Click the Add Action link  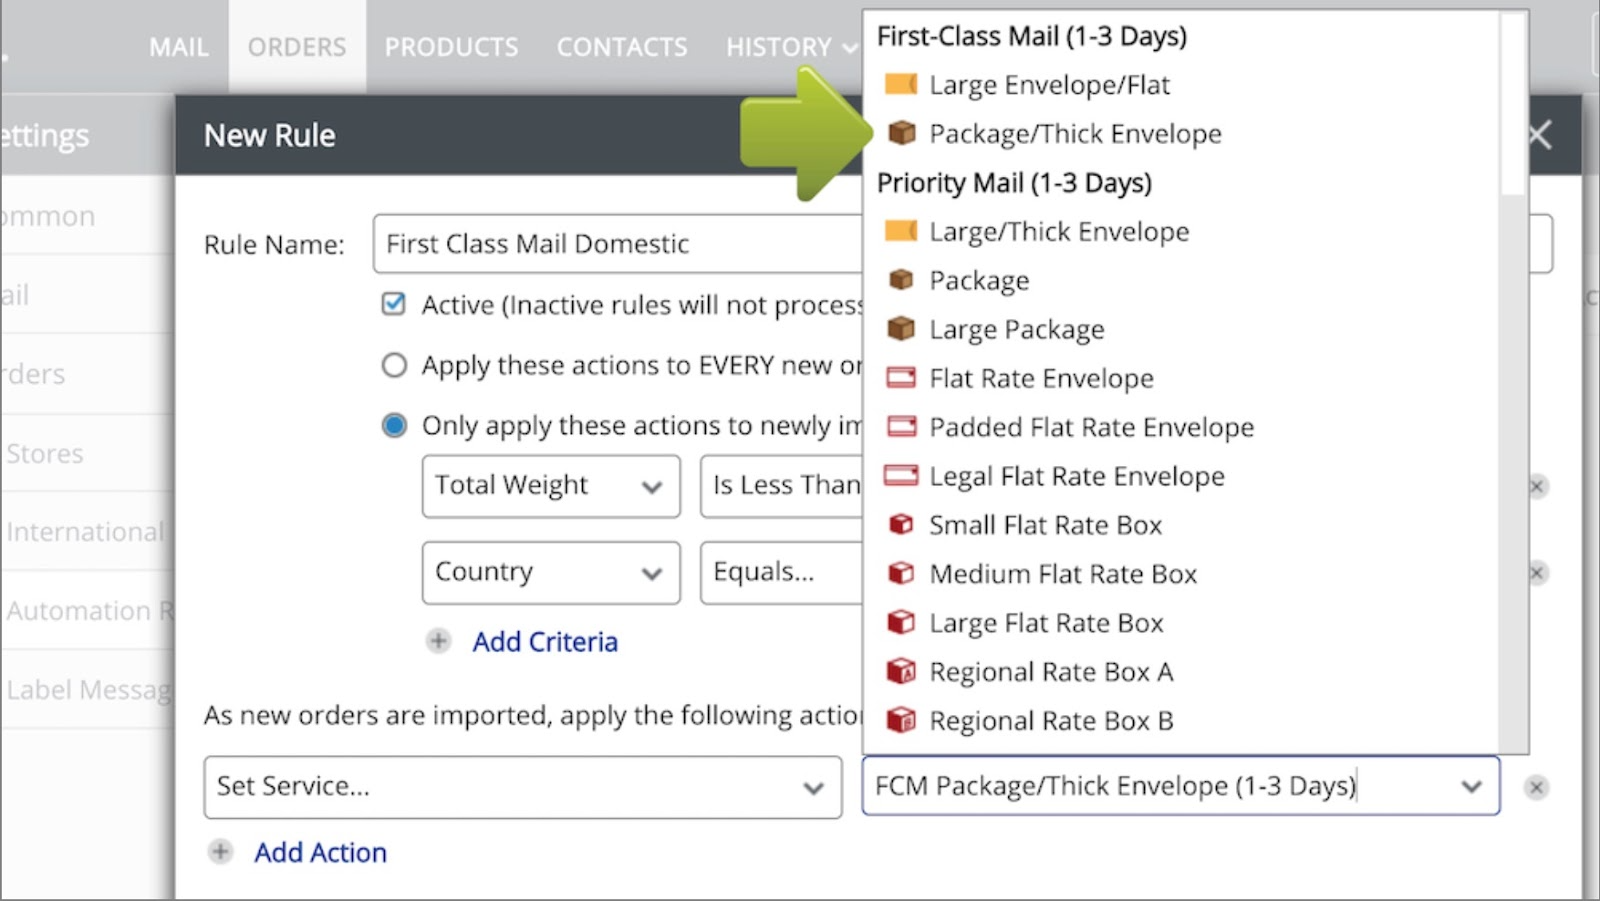(x=320, y=852)
